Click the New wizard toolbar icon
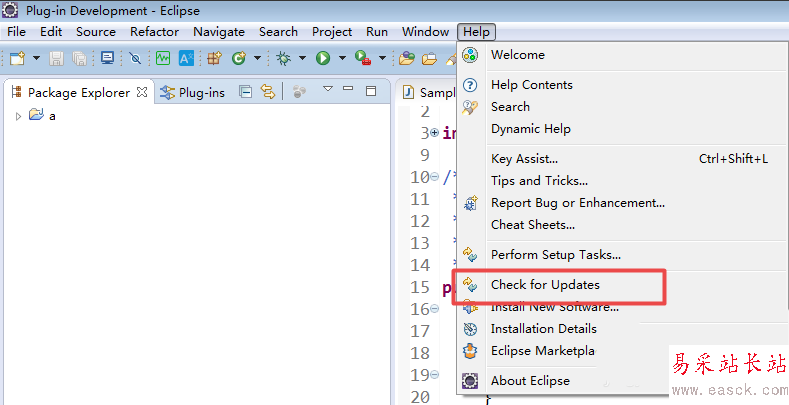 tap(17, 58)
